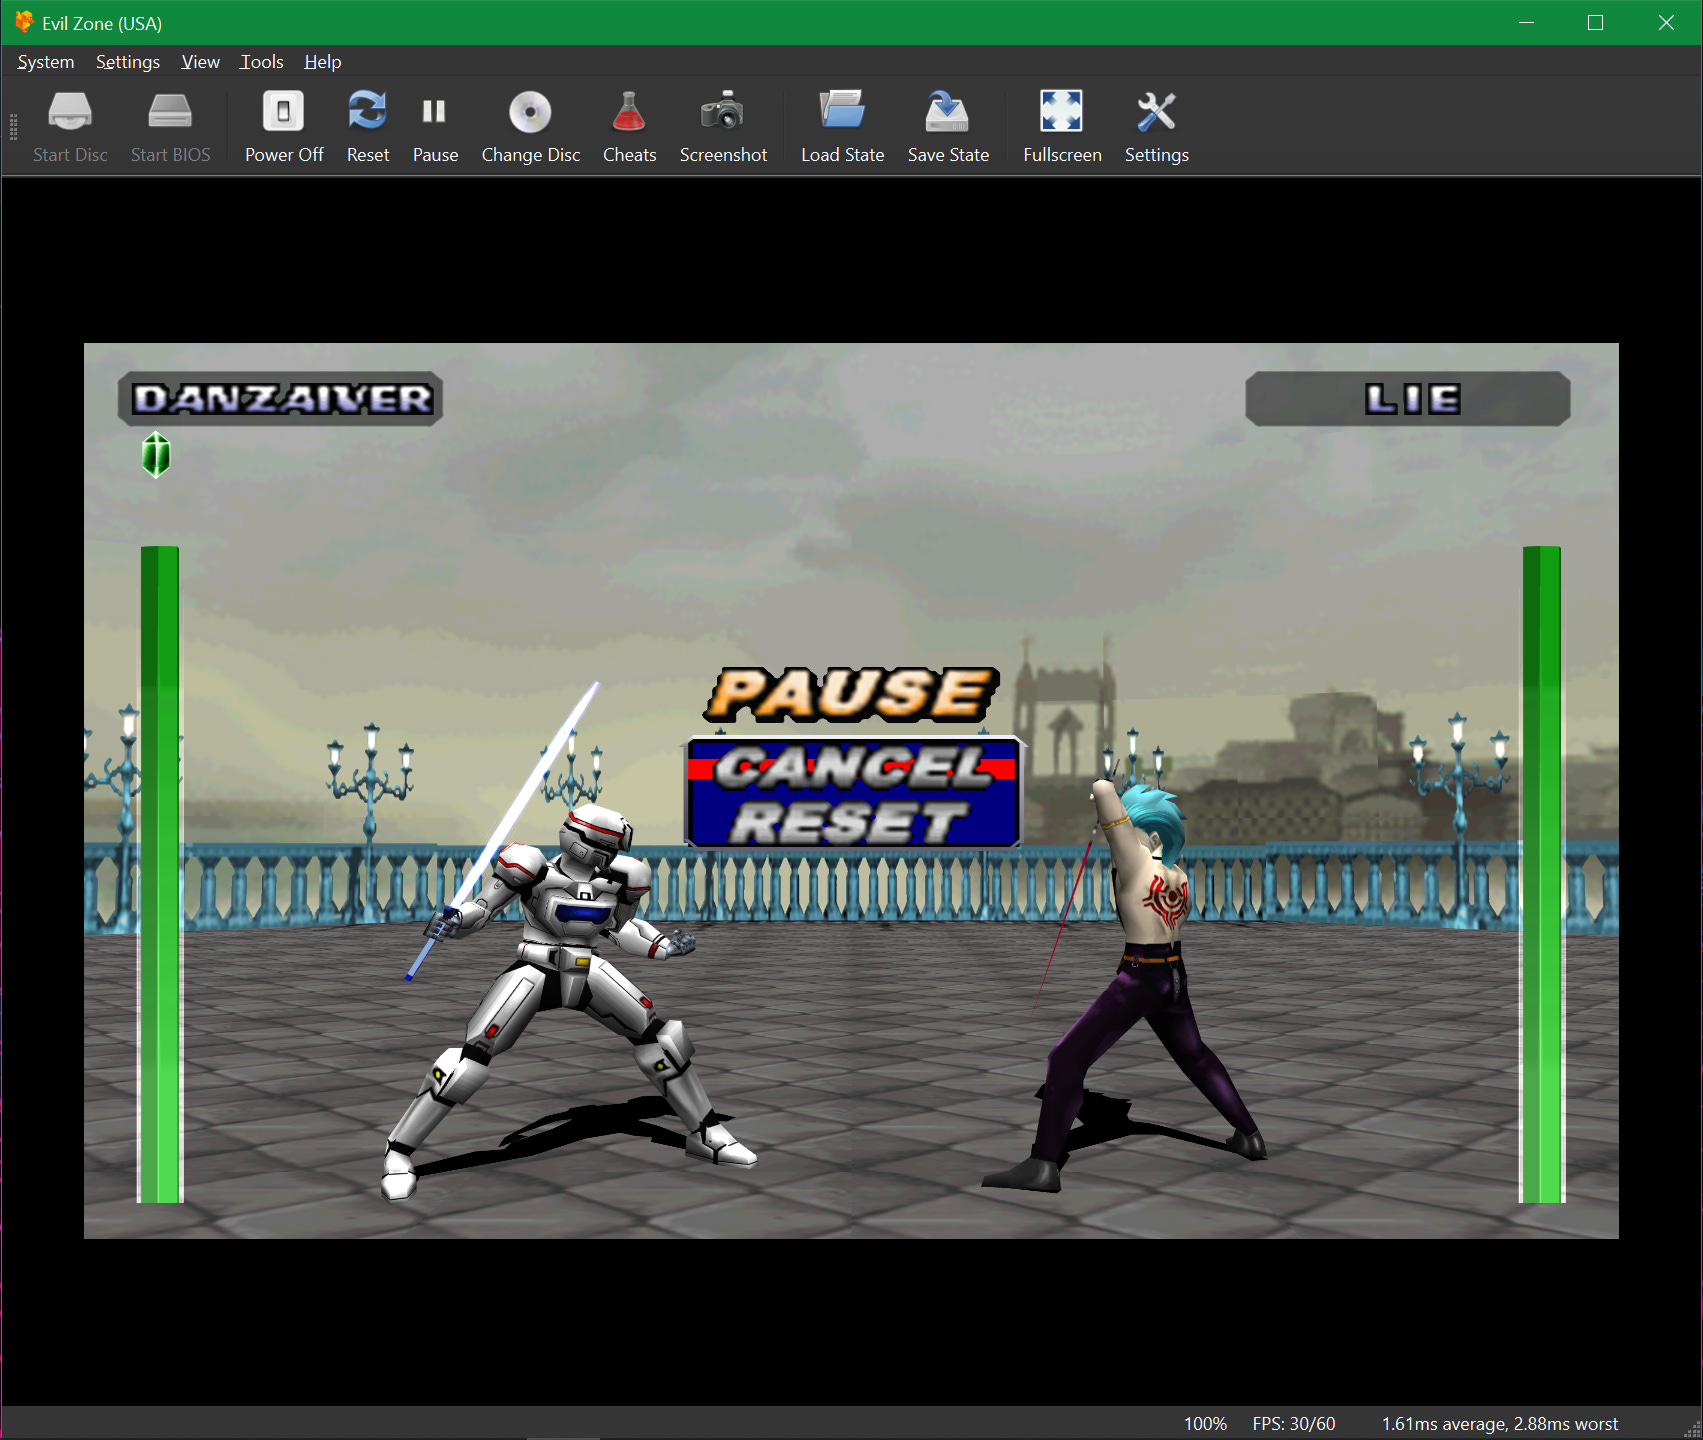Screen dimensions: 1703x1440
Task: Click the Start Disc toolbar icon
Action: click(70, 126)
